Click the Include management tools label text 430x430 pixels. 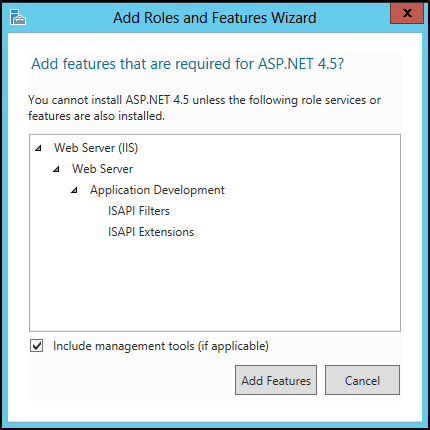click(x=161, y=346)
